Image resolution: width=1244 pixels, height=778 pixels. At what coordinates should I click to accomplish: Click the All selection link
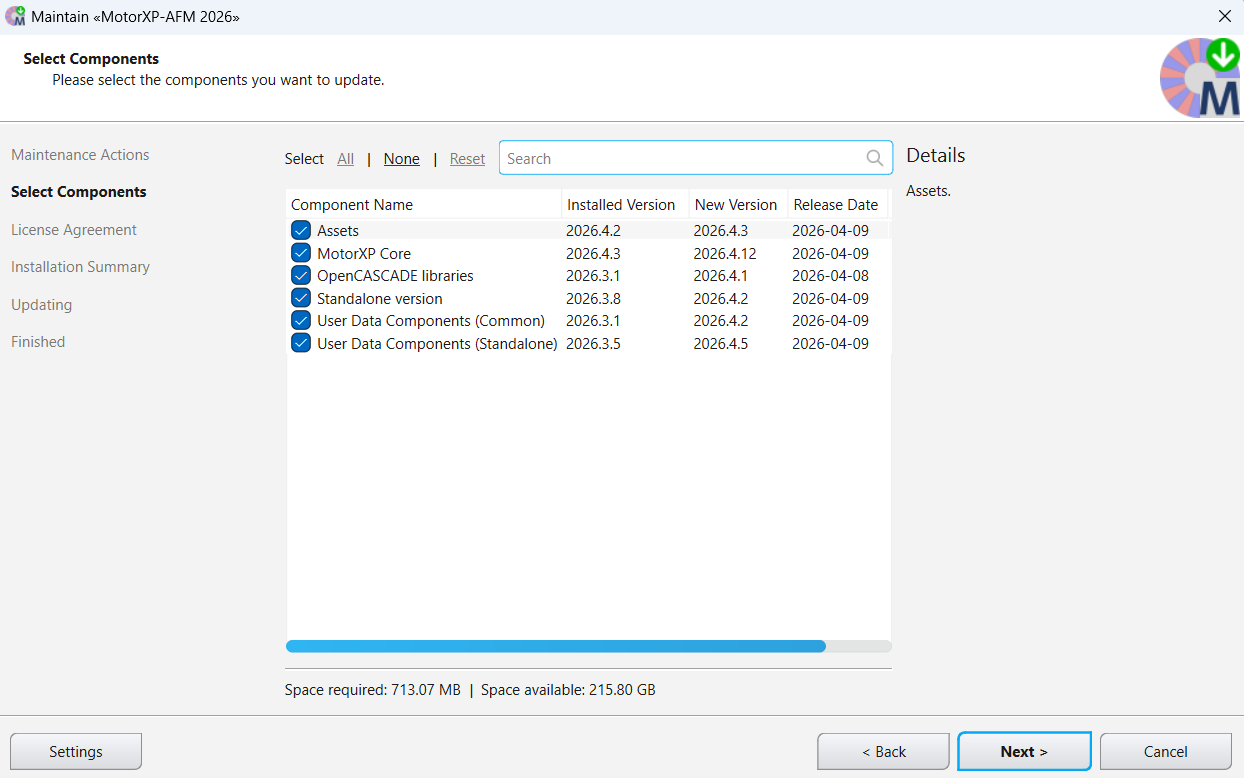click(345, 159)
